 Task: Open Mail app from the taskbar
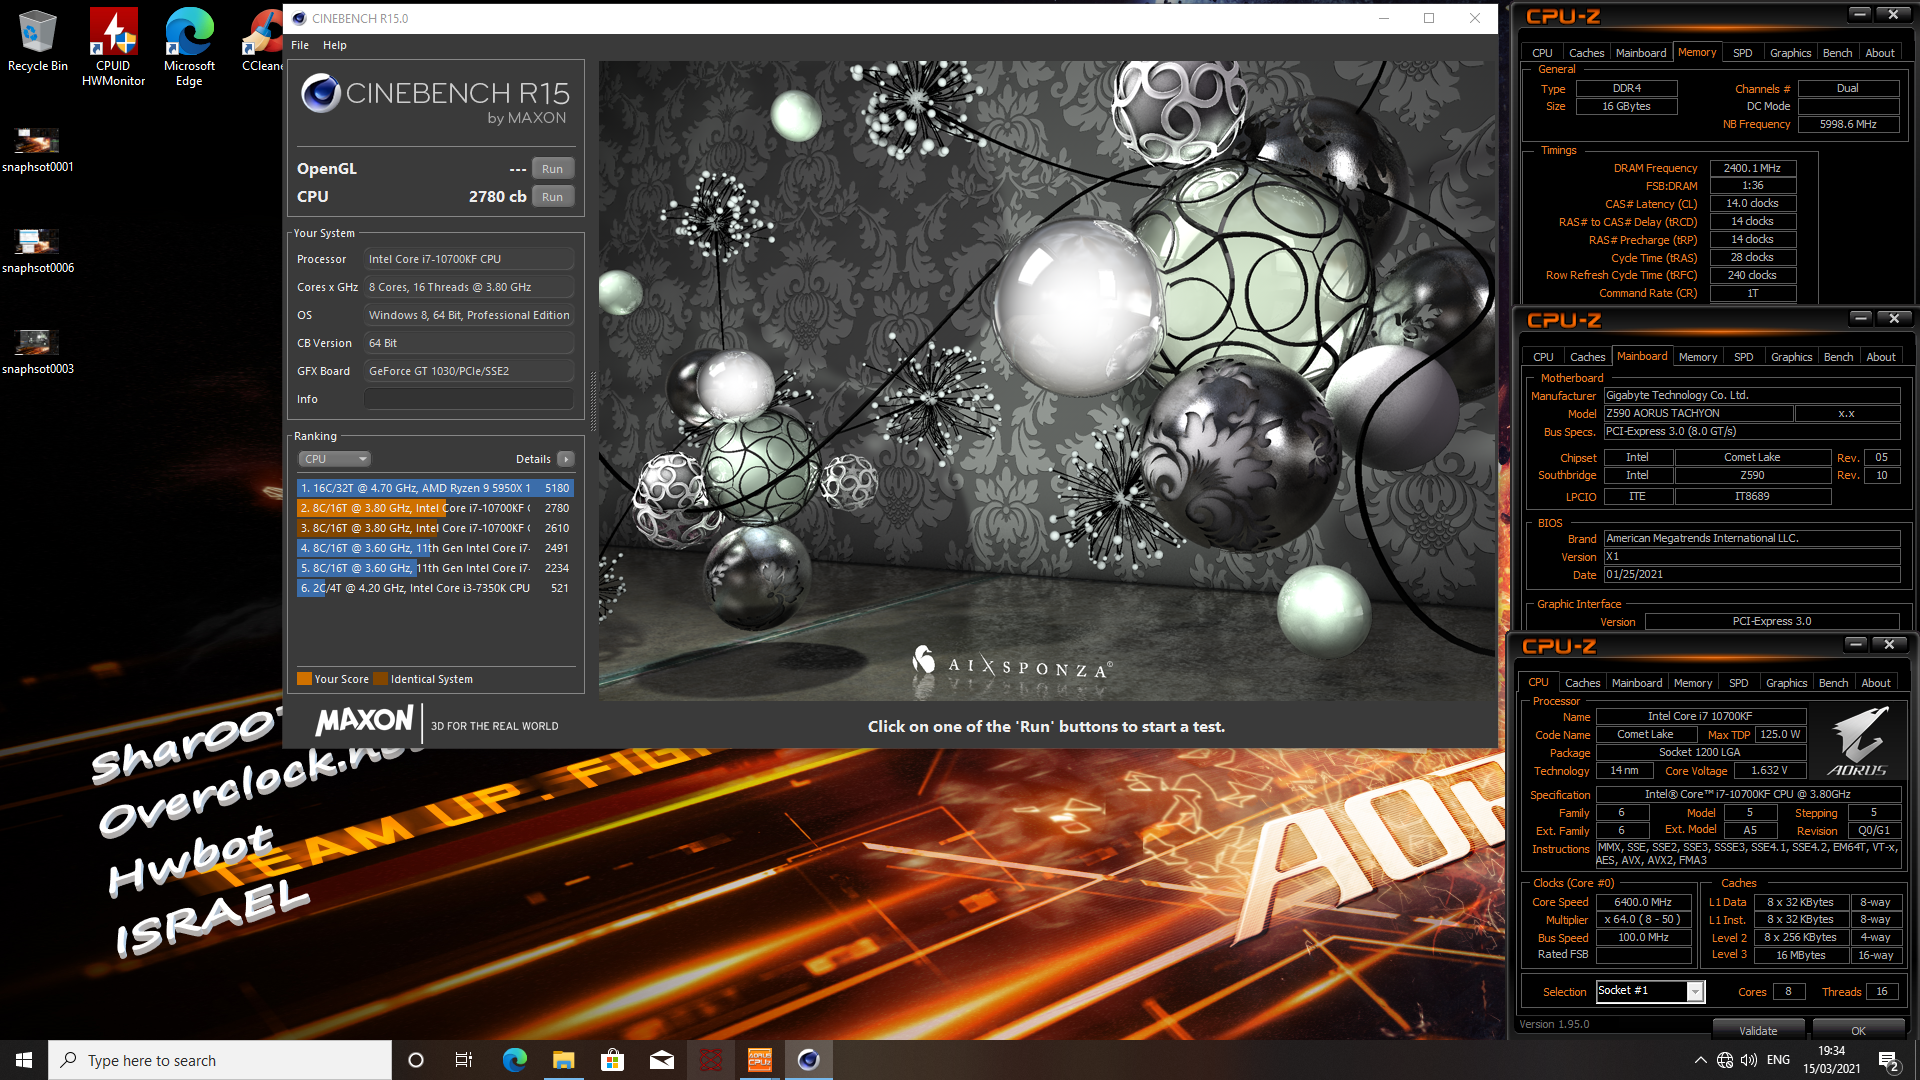point(661,1060)
